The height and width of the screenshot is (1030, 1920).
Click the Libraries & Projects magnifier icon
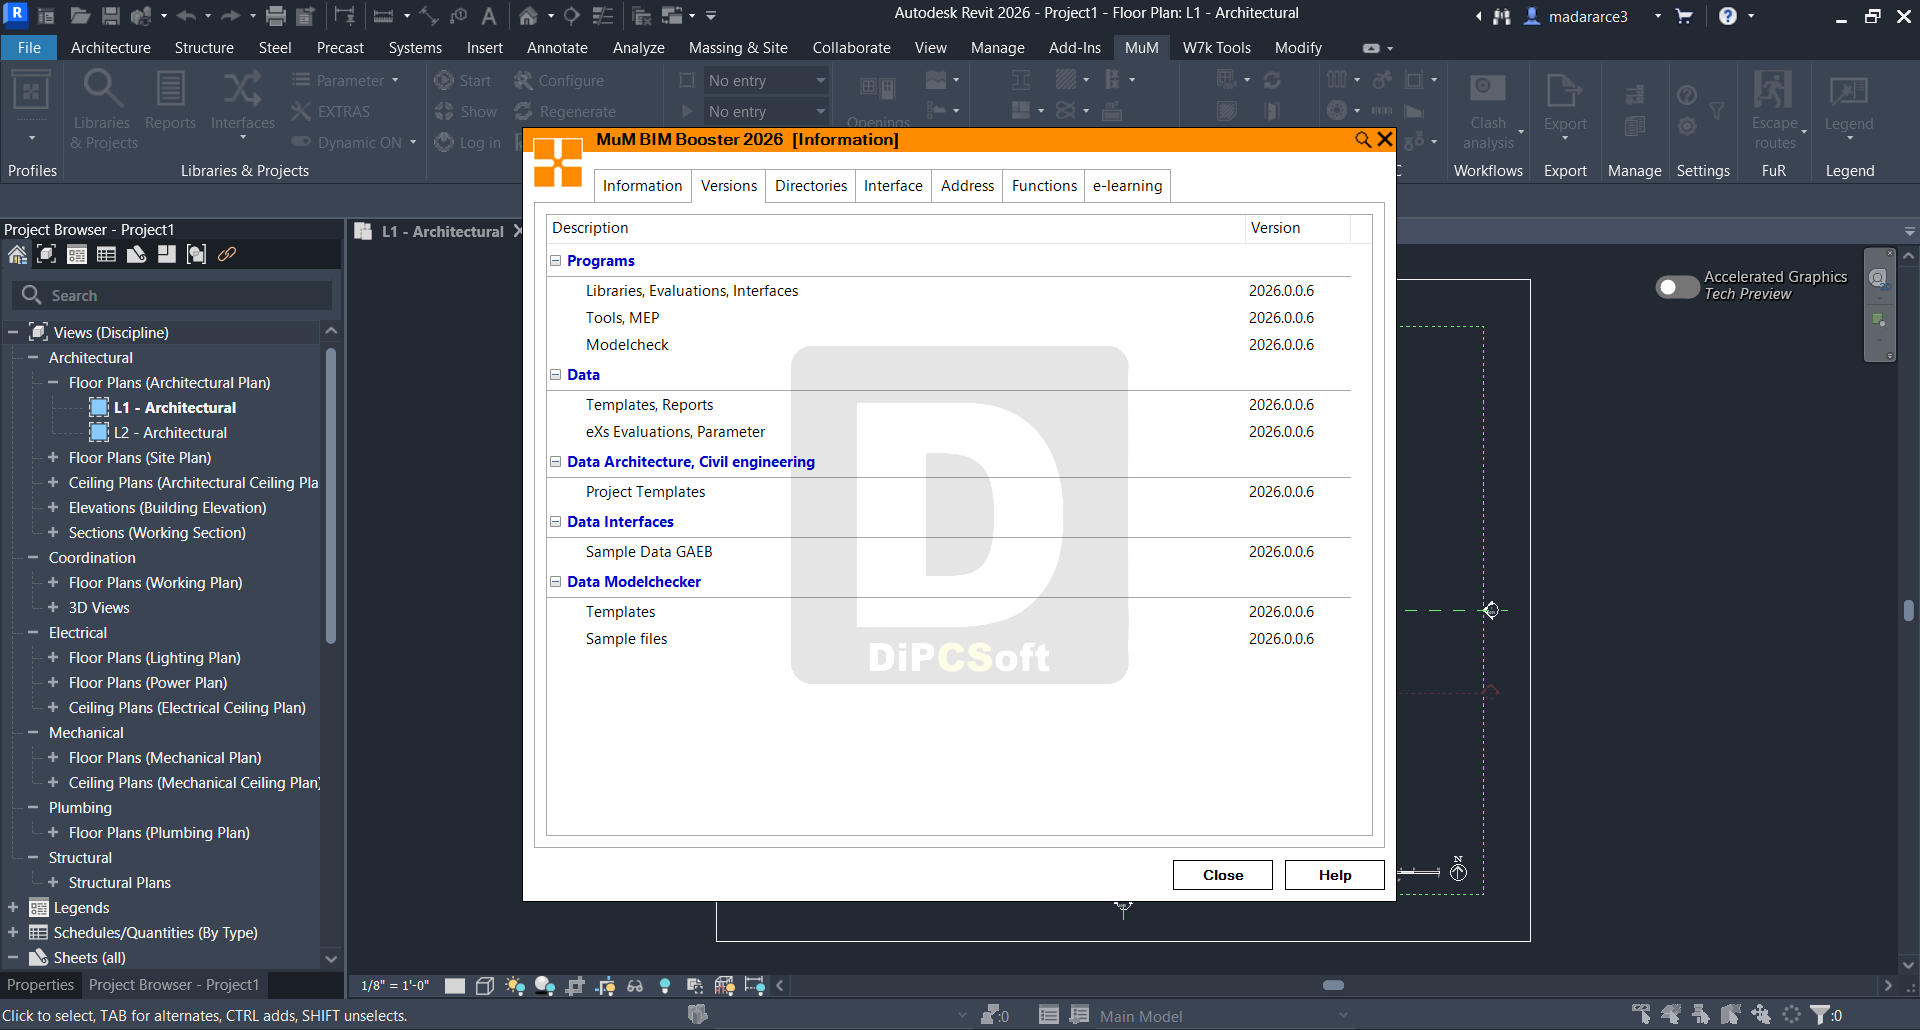[x=102, y=89]
